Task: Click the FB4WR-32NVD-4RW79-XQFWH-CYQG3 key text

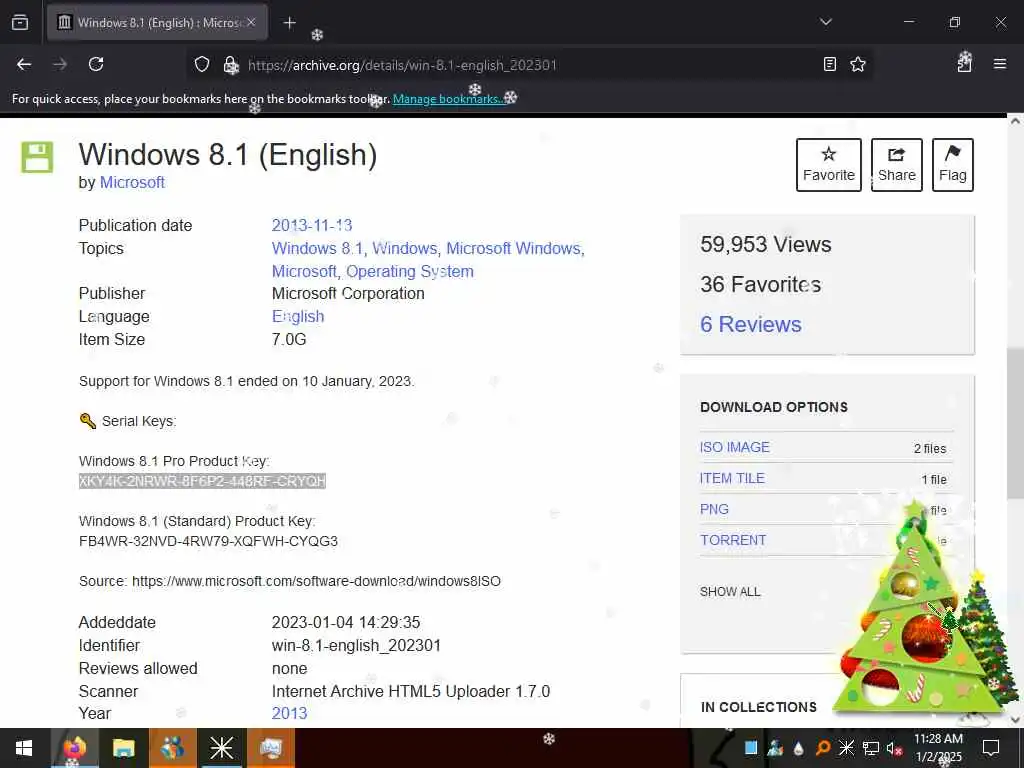Action: tap(208, 541)
